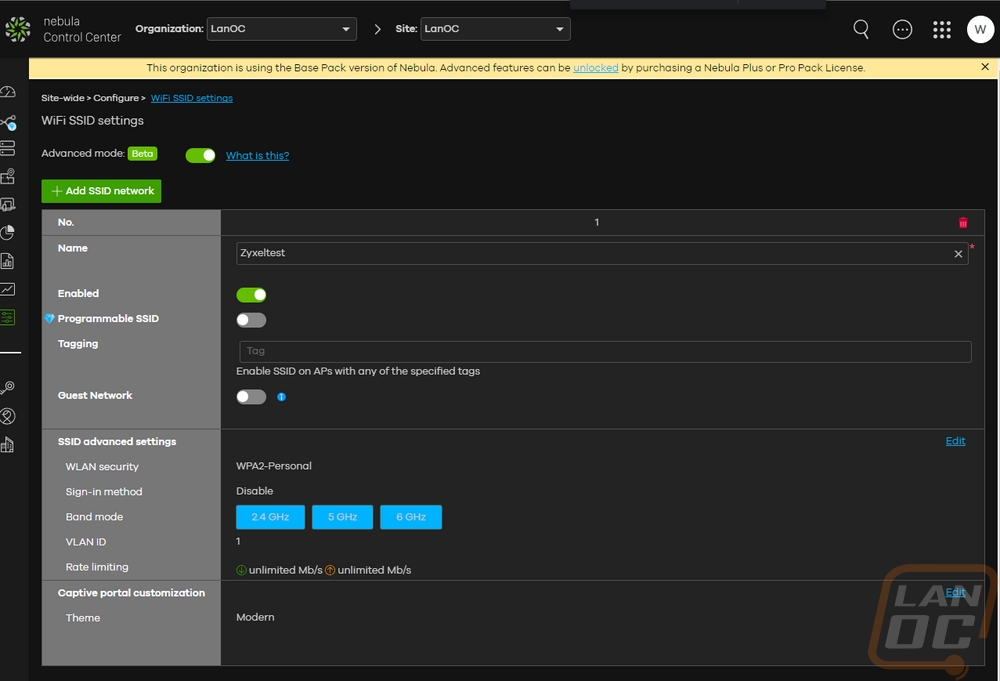
Task: Open the report document icon in sidebar
Action: tap(8, 261)
